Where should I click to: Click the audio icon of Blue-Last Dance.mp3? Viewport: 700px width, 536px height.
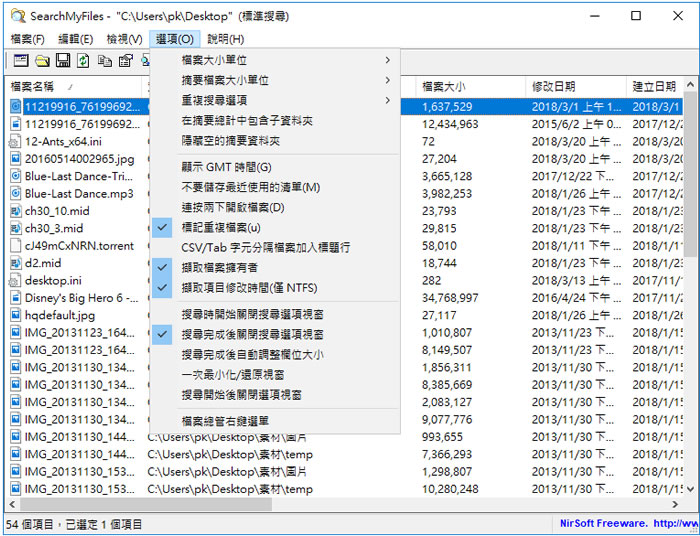click(x=15, y=194)
